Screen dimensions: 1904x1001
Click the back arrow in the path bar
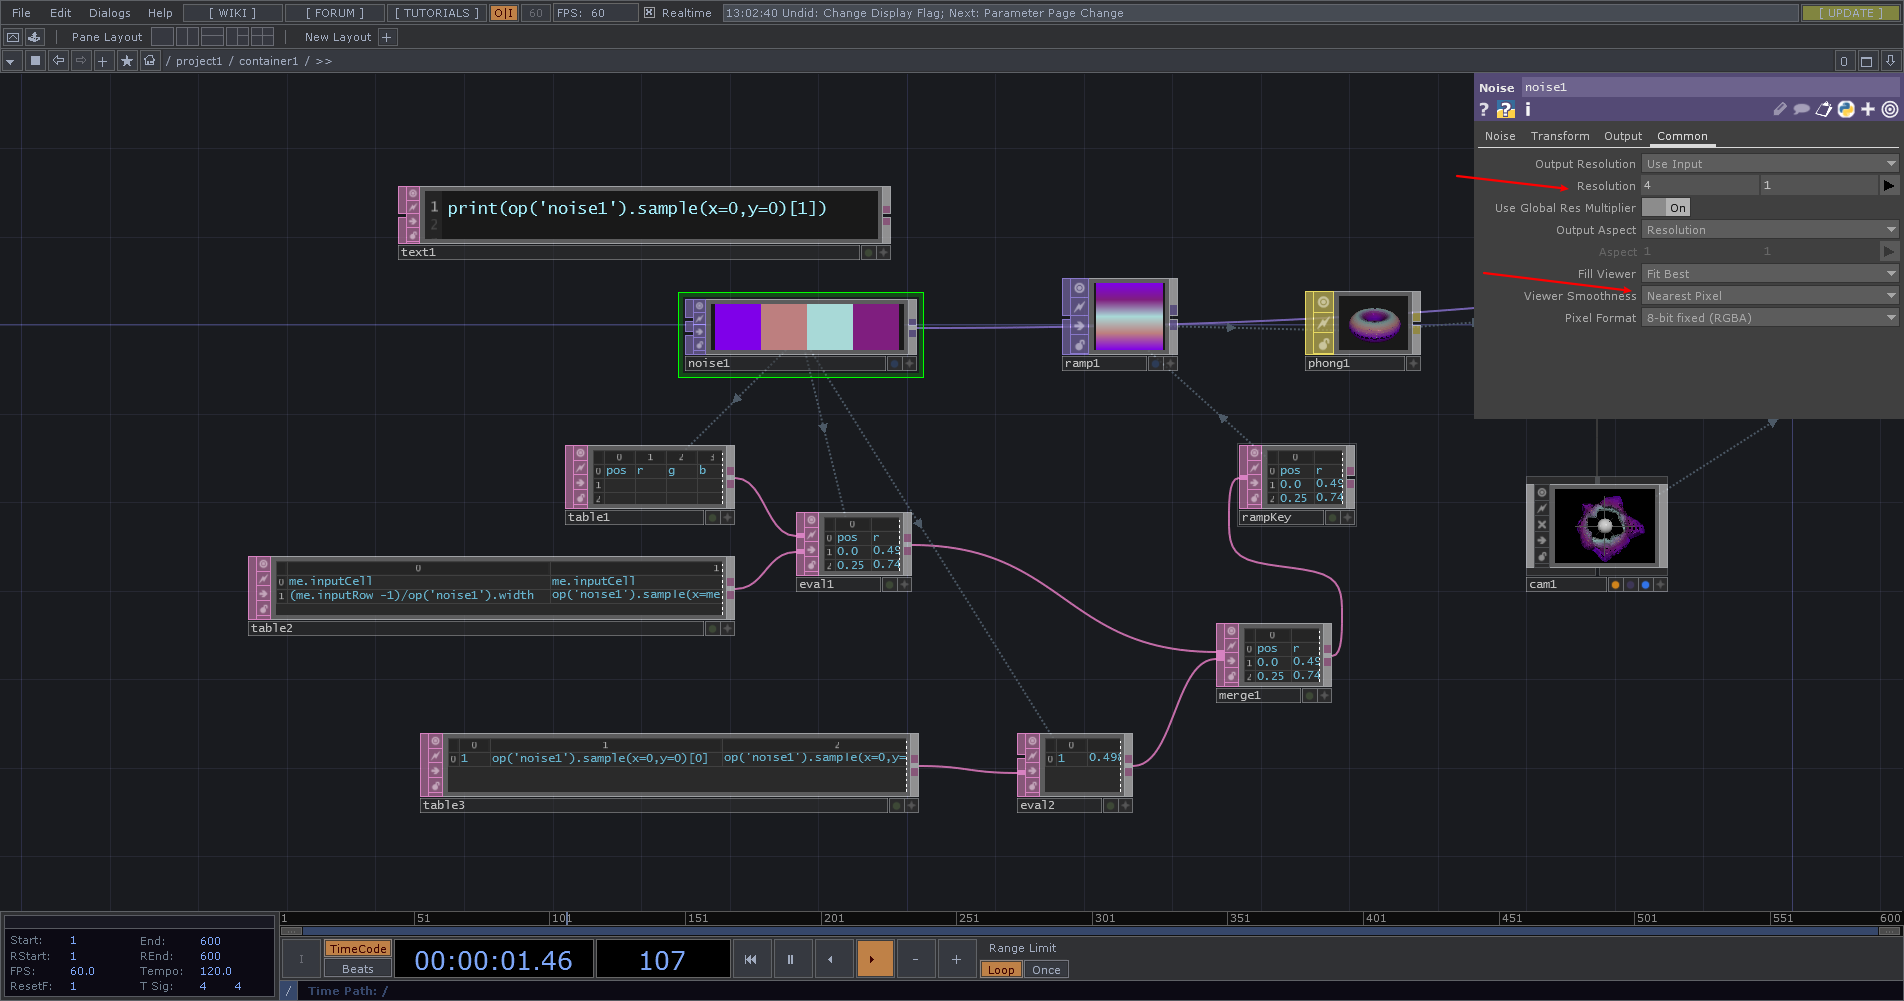click(58, 60)
